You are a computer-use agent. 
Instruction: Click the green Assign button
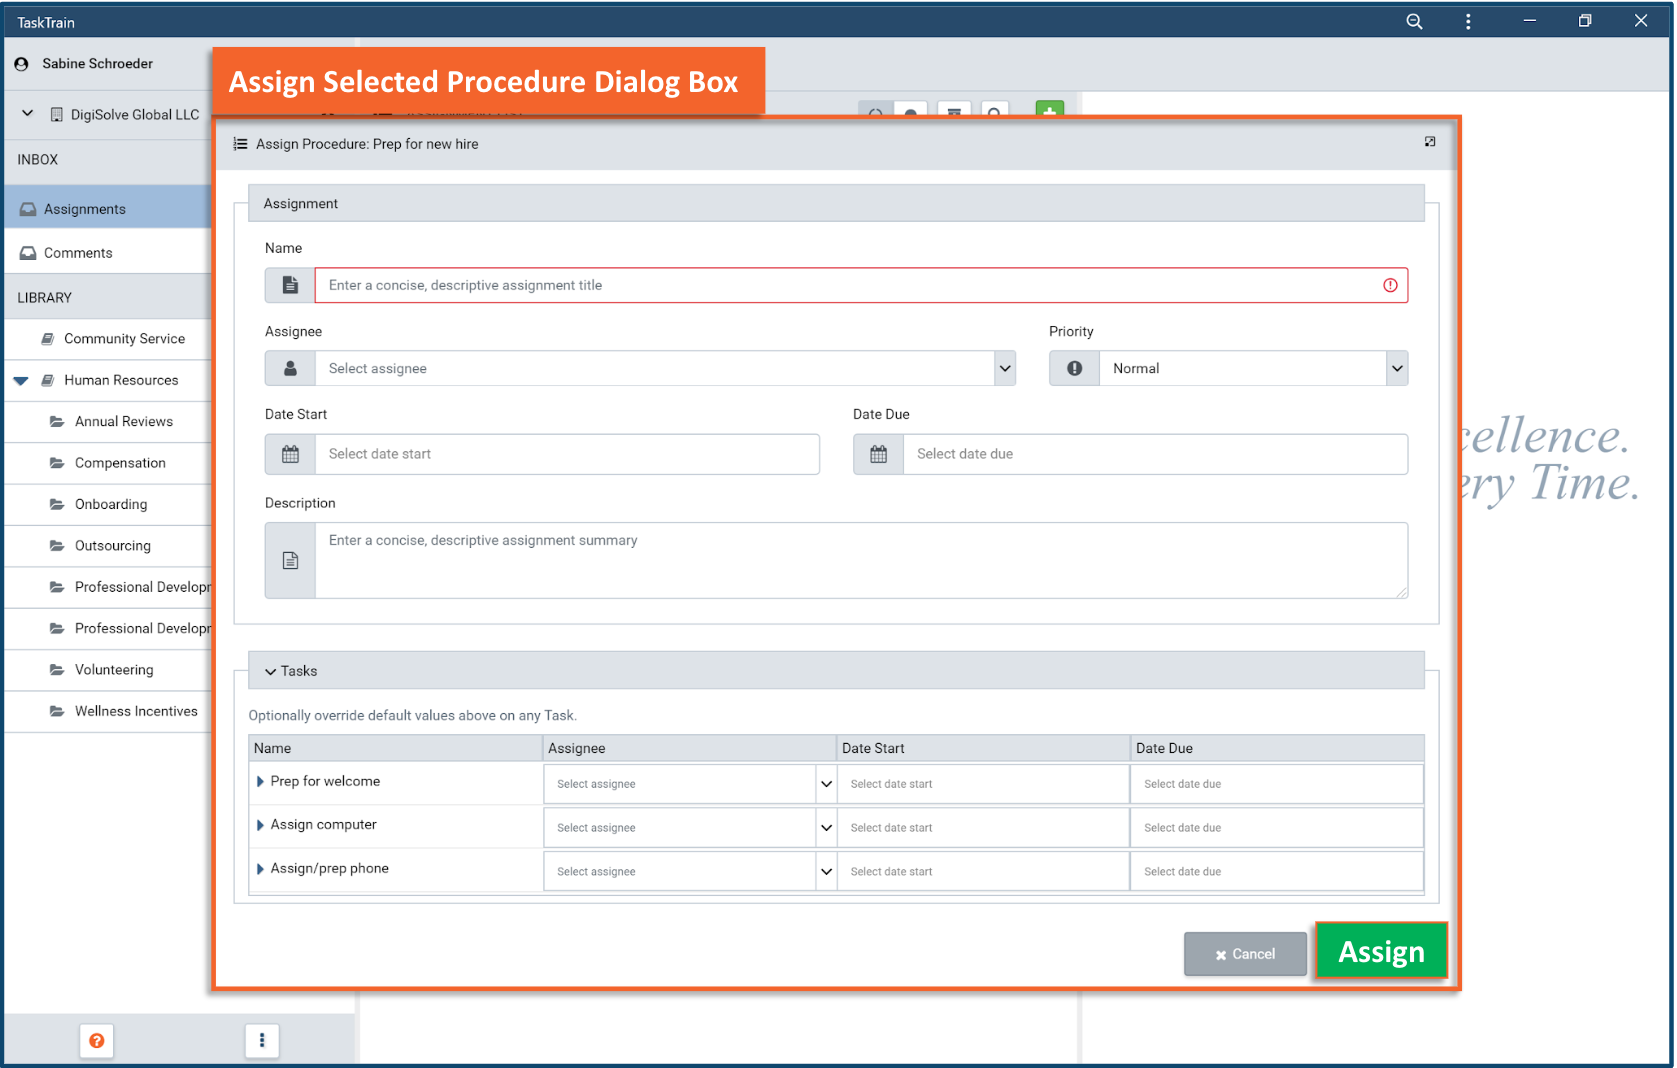coord(1380,951)
